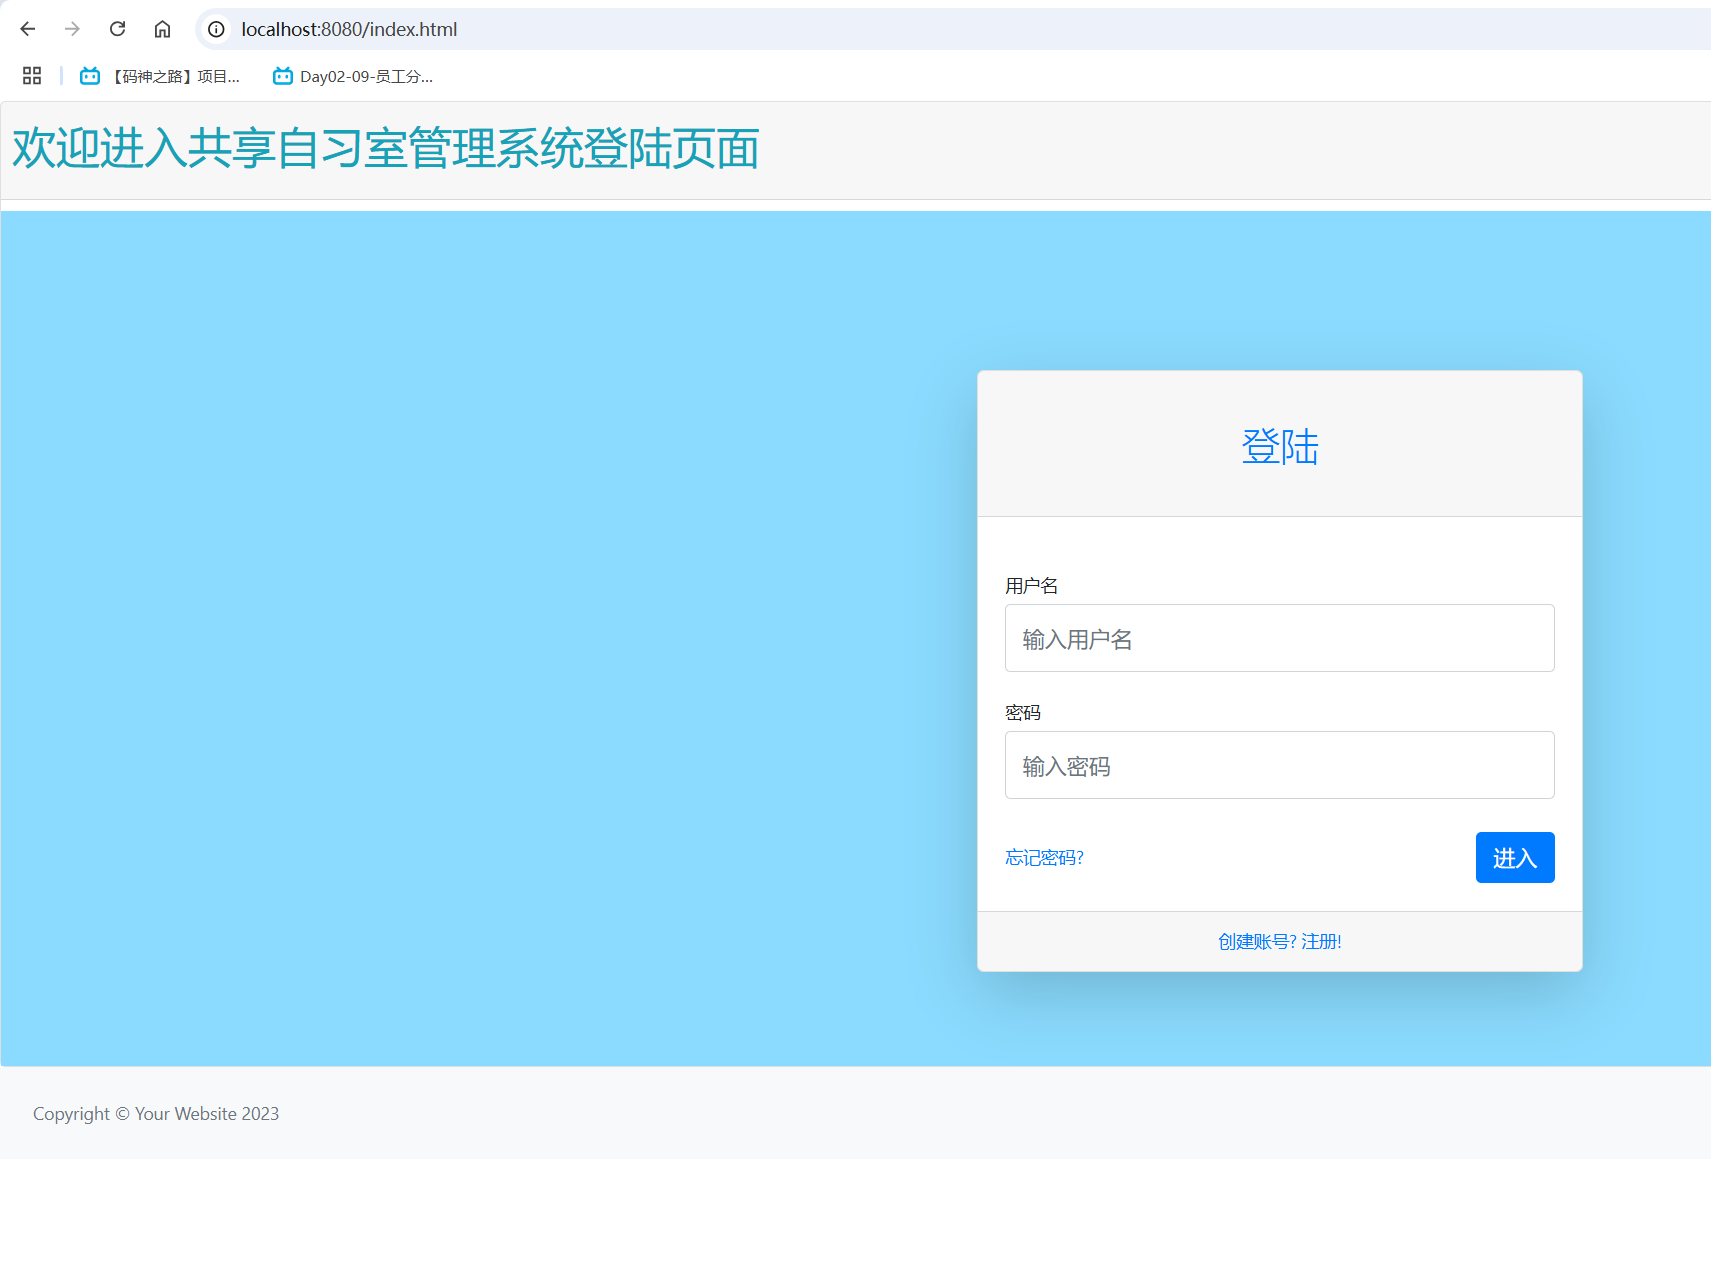This screenshot has width=1711, height=1285.
Task: Click the 输入密码 password field
Action: 1279,765
